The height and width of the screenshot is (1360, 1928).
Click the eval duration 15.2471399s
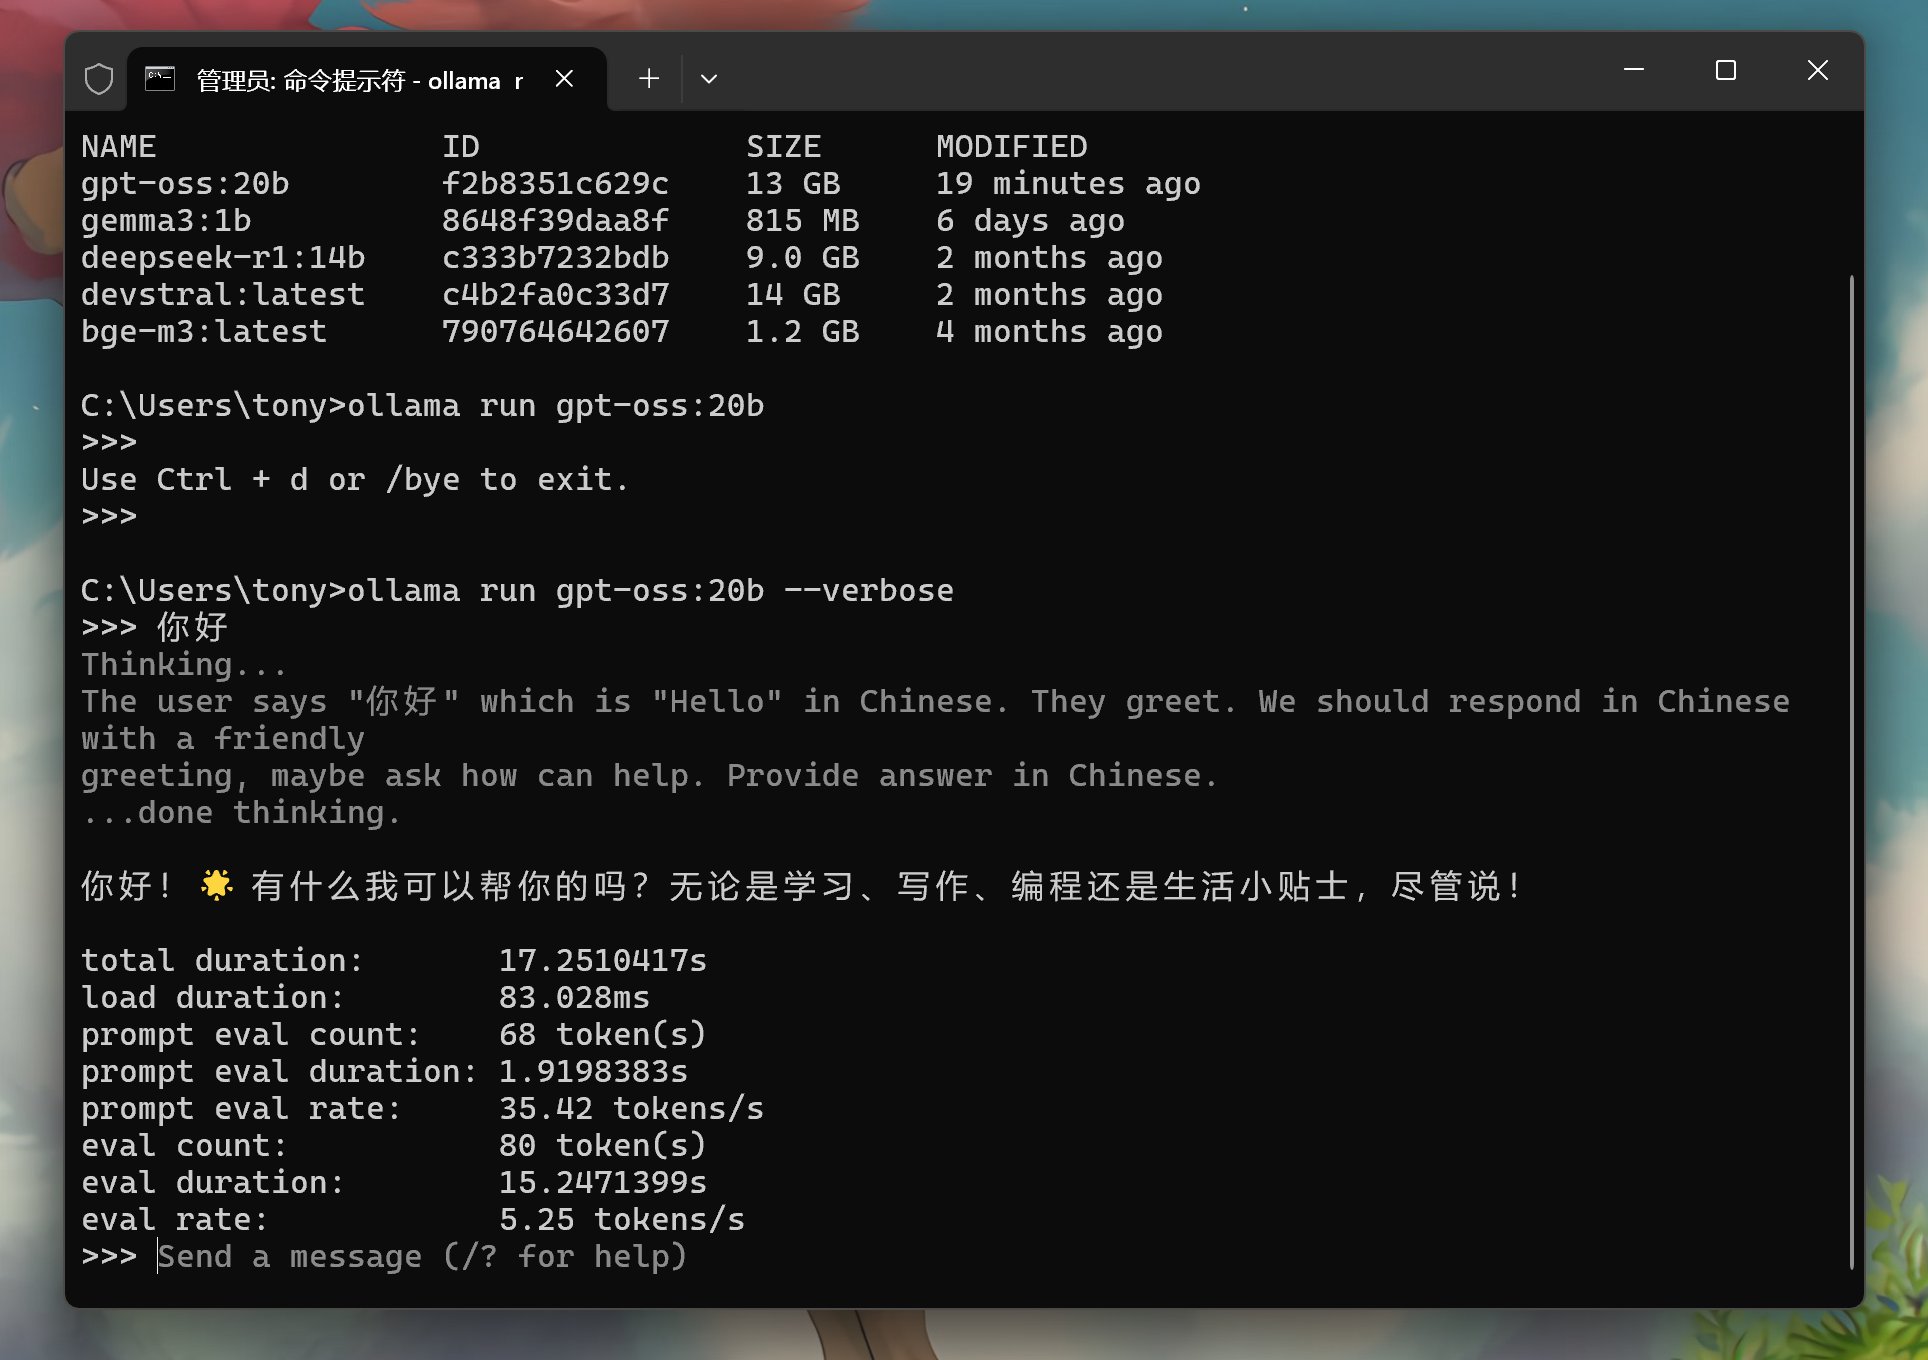pyautogui.click(x=603, y=1182)
